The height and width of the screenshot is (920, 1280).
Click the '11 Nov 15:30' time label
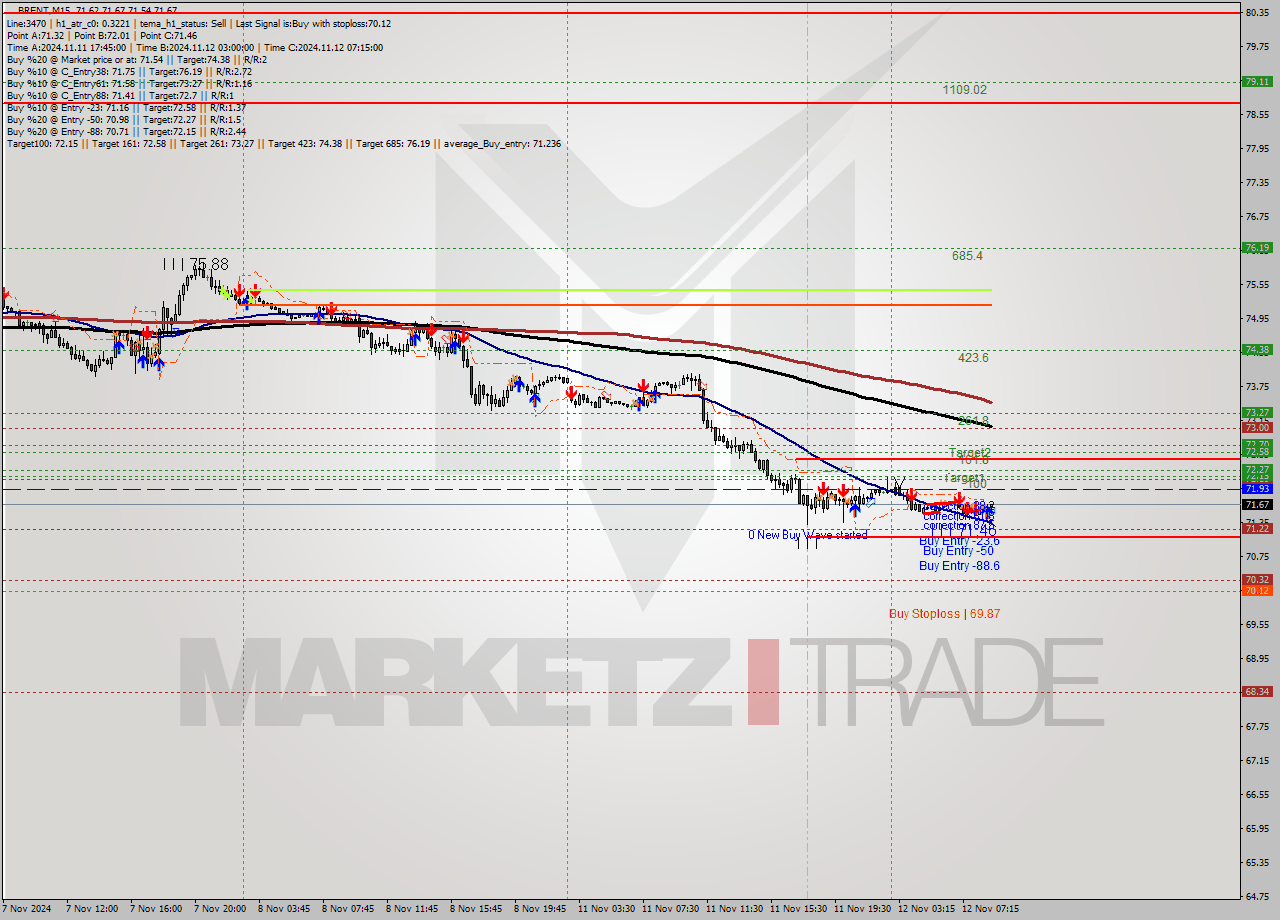point(798,909)
